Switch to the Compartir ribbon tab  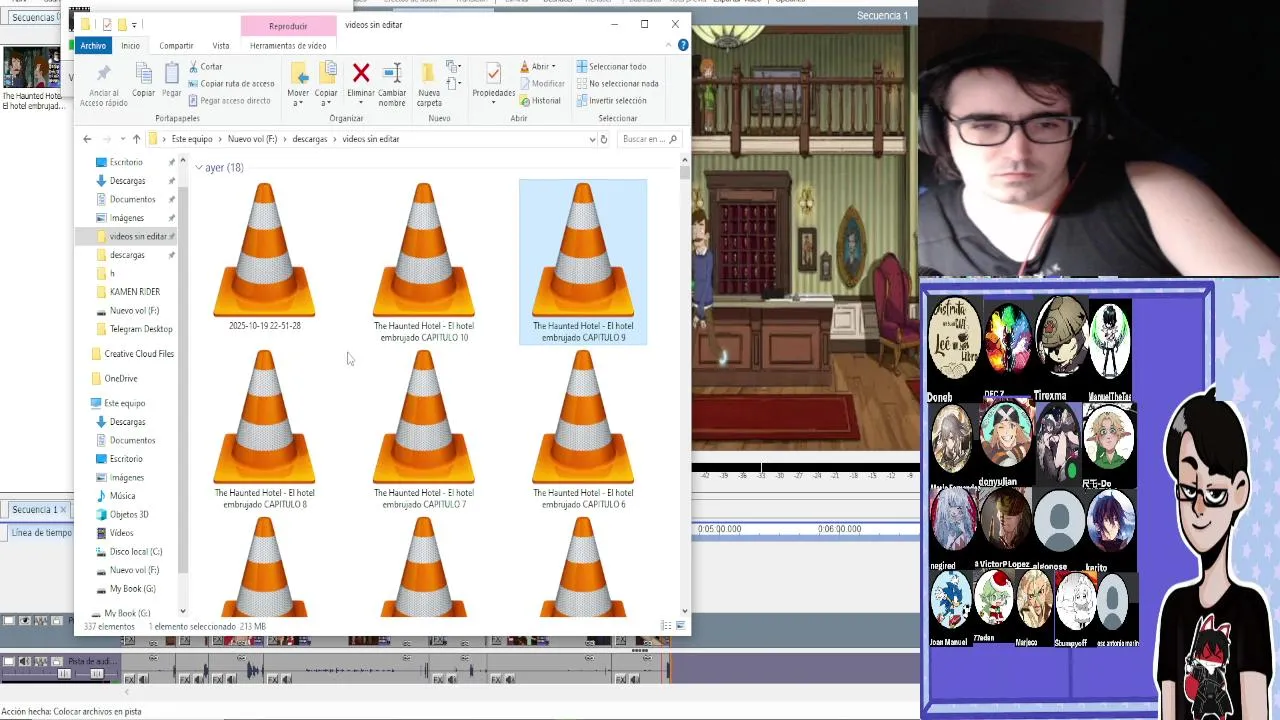[176, 45]
